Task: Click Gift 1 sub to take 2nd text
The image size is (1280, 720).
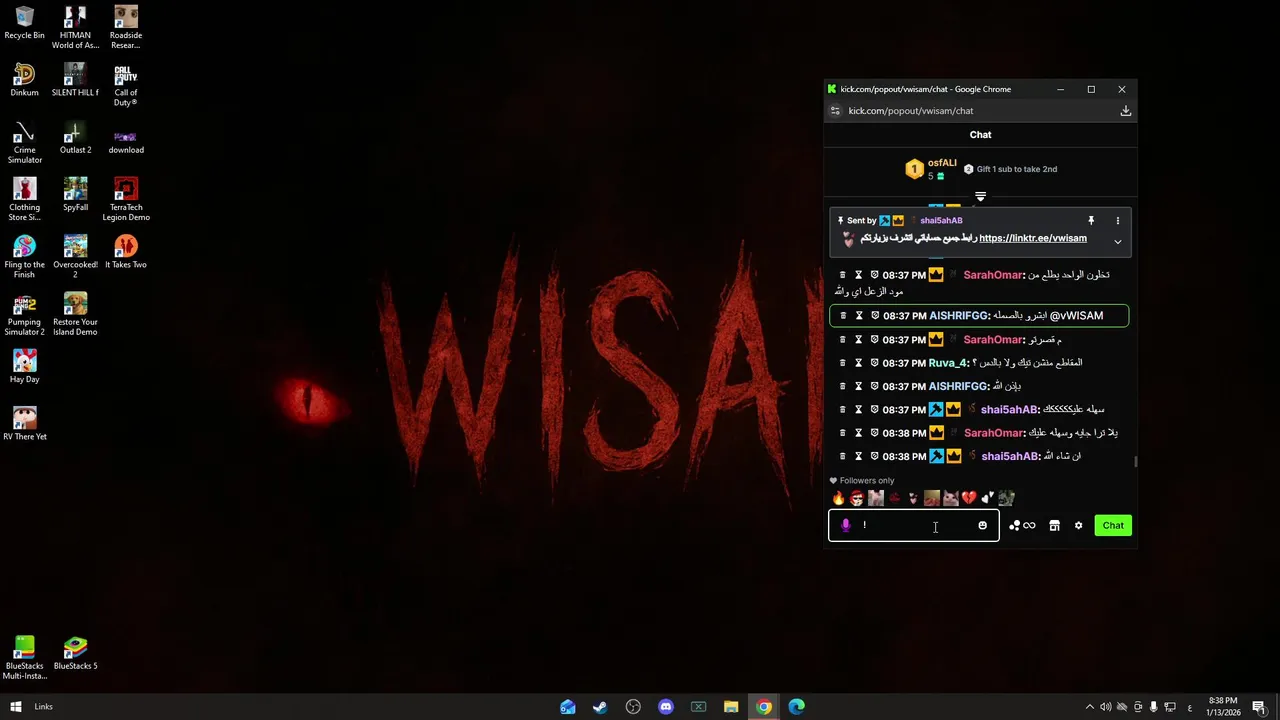Action: 1017,169
